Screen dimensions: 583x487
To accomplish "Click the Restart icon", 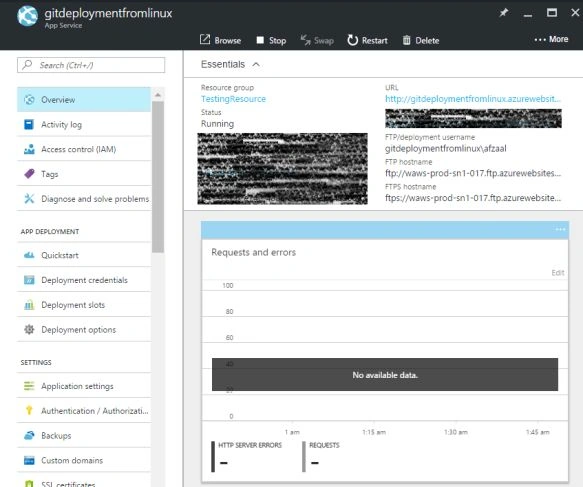I will (352, 40).
